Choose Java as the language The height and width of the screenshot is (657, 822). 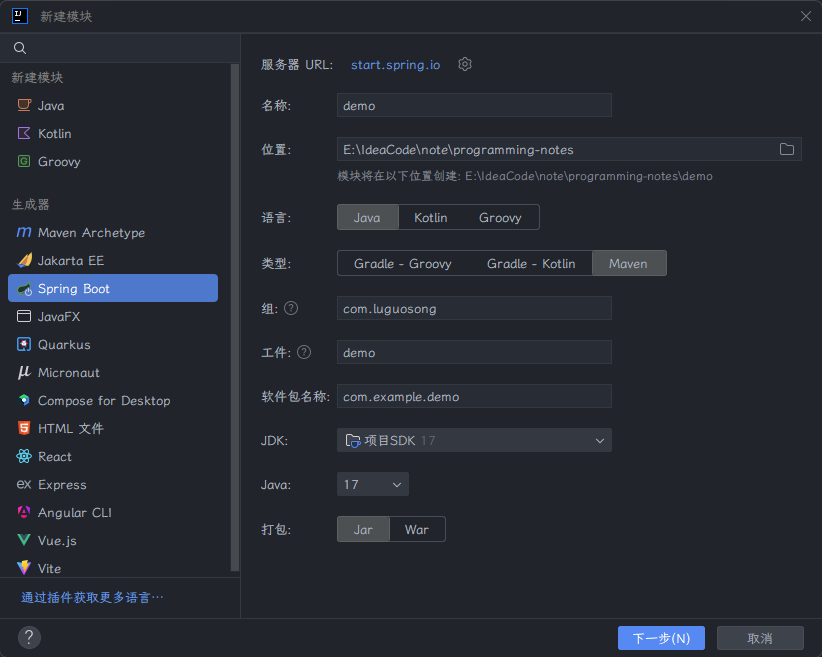tap(367, 217)
